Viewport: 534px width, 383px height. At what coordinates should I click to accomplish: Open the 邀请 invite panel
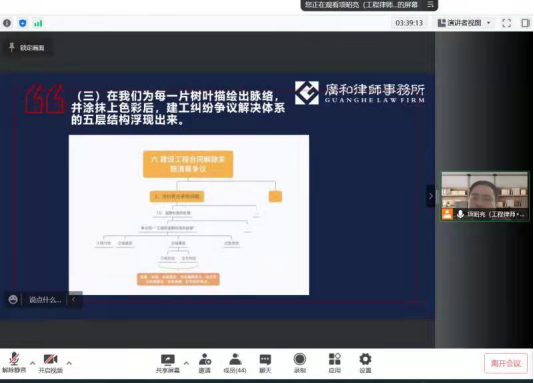click(205, 363)
